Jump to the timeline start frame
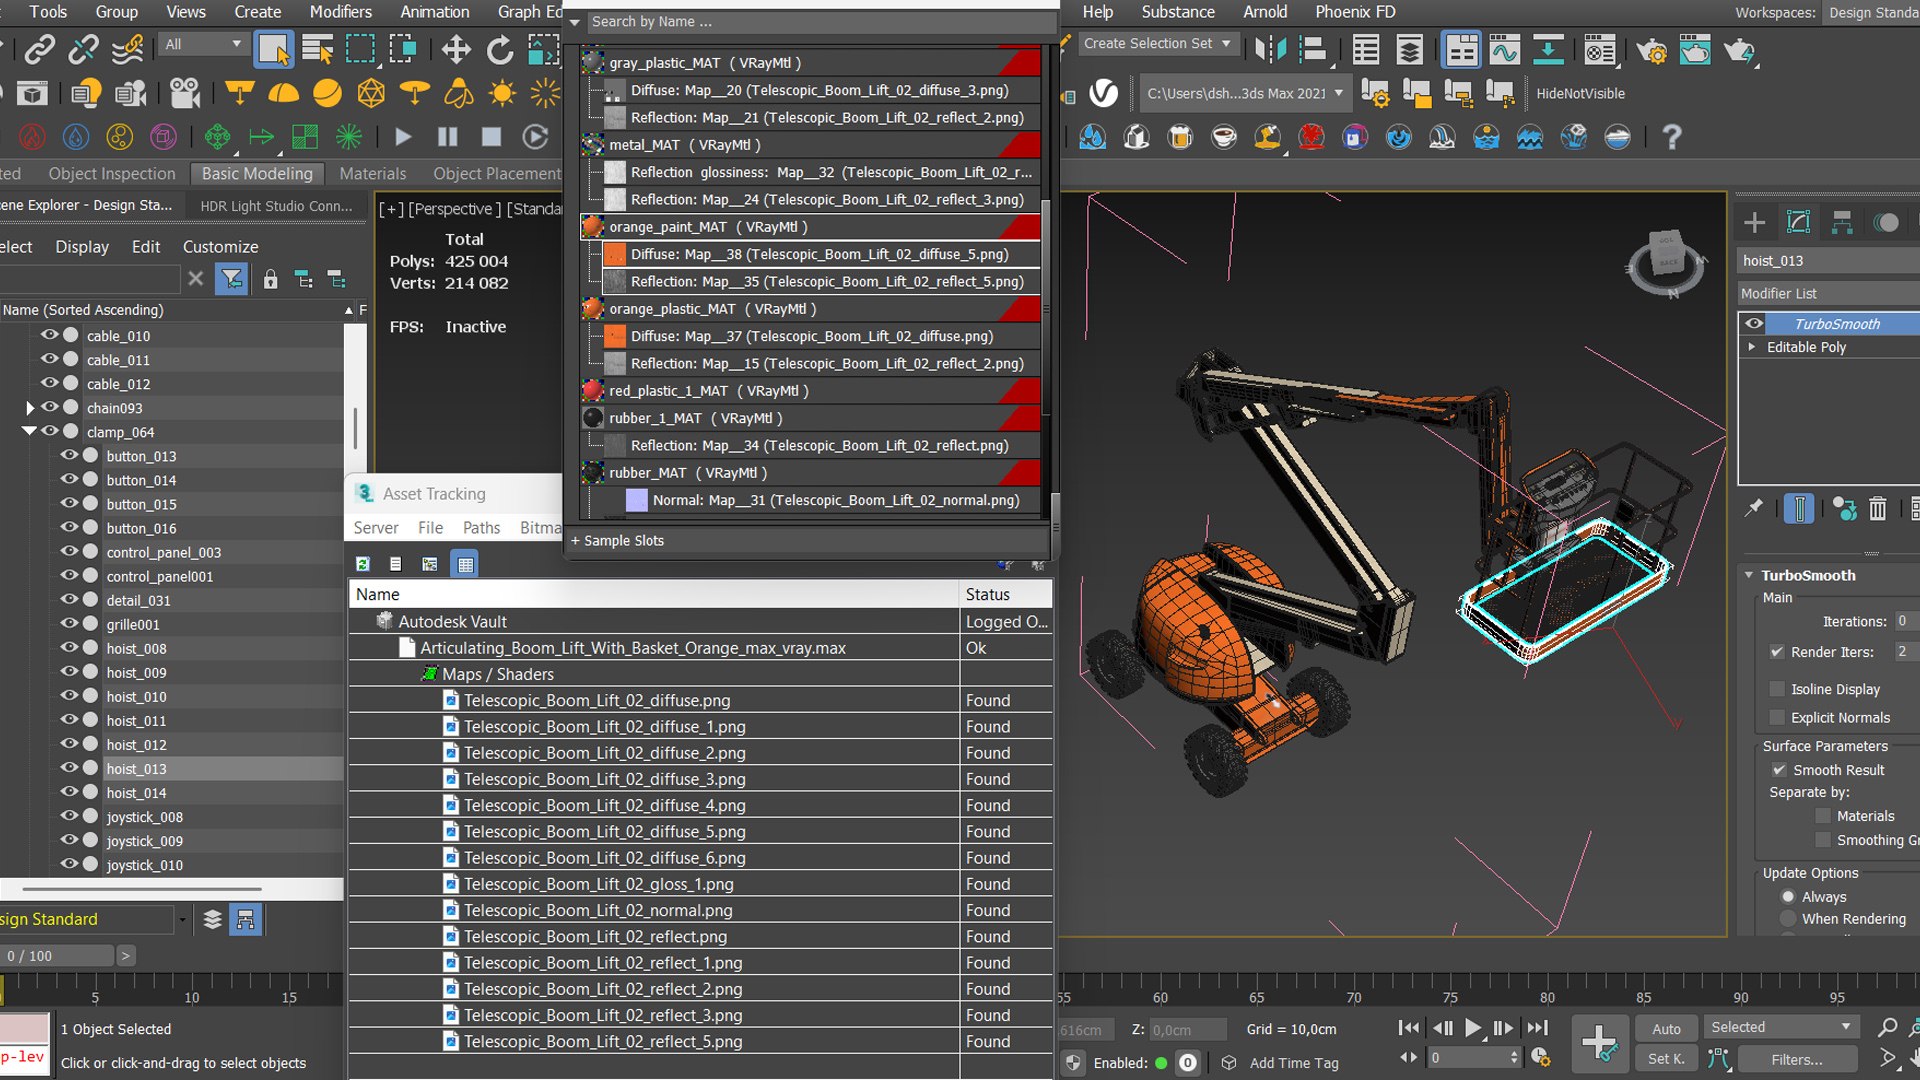This screenshot has width=1920, height=1080. point(1408,1028)
